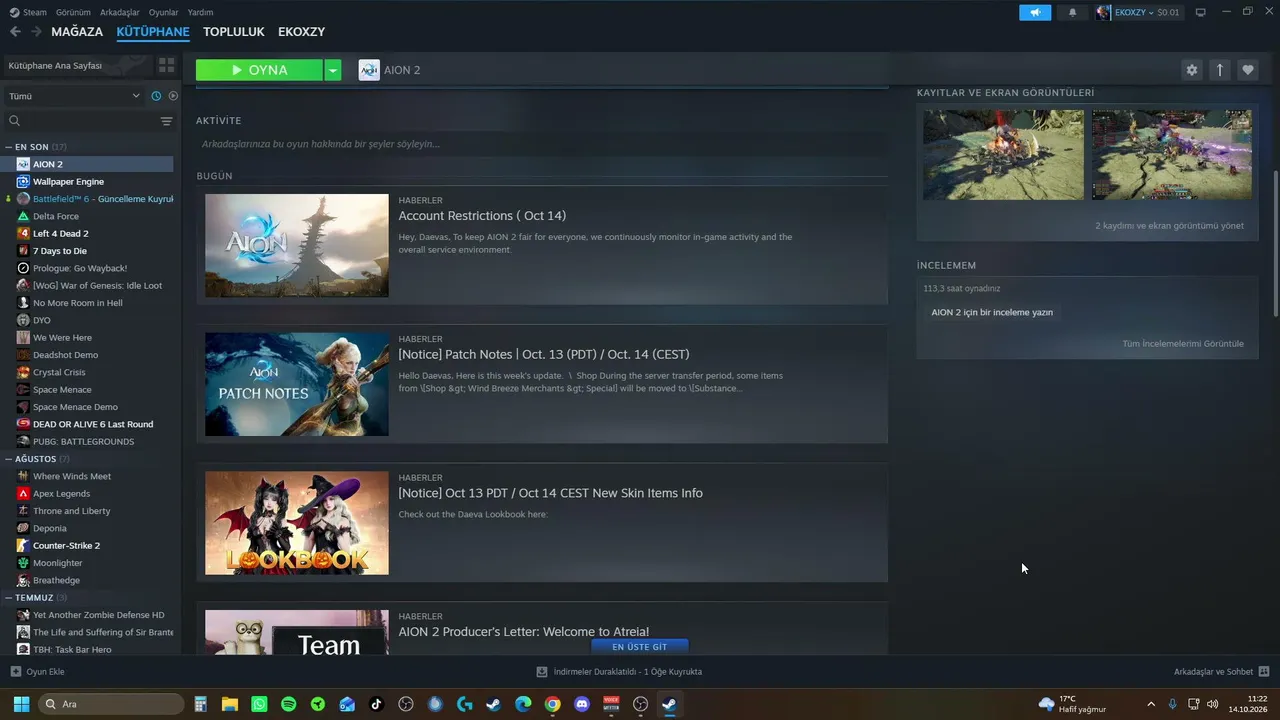Open the Tümü library filter dropdown
This screenshot has width=1280, height=720.
(74, 96)
